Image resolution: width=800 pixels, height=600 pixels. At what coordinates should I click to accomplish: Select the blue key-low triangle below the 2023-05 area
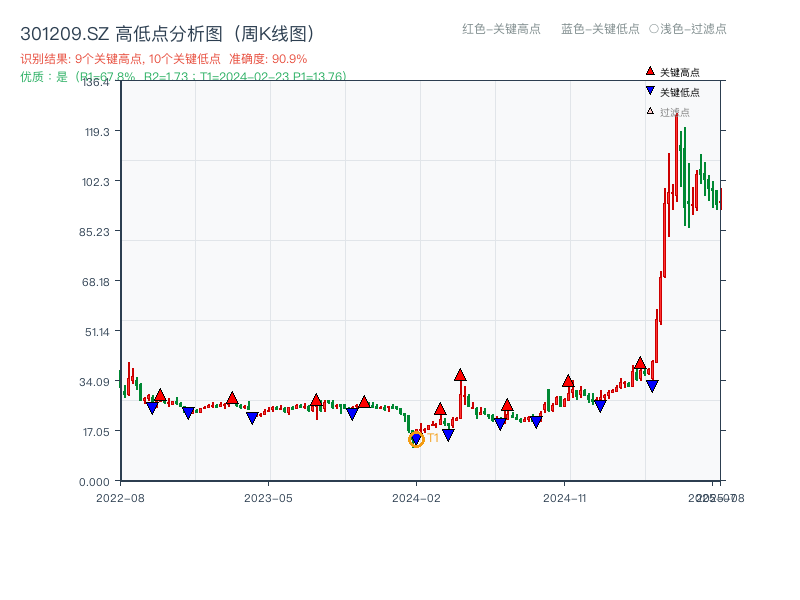pyautogui.click(x=251, y=417)
